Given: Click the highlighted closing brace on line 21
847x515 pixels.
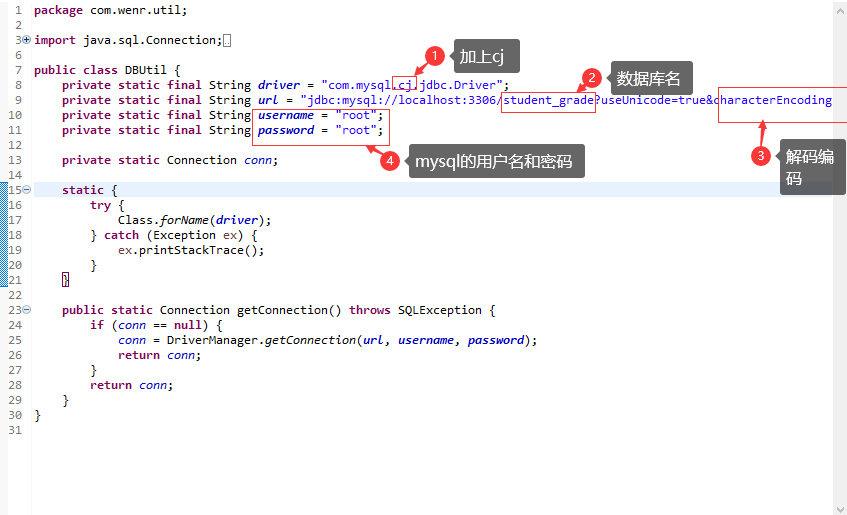Looking at the screenshot, I should tap(65, 280).
